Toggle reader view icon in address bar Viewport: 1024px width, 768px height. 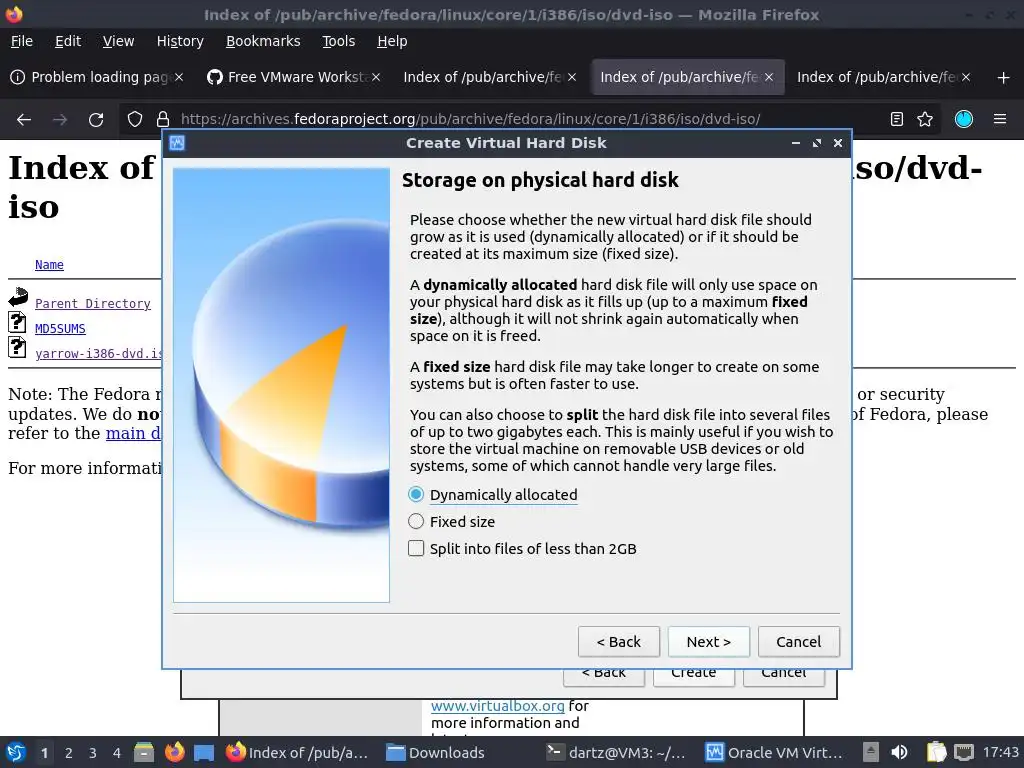(897, 120)
